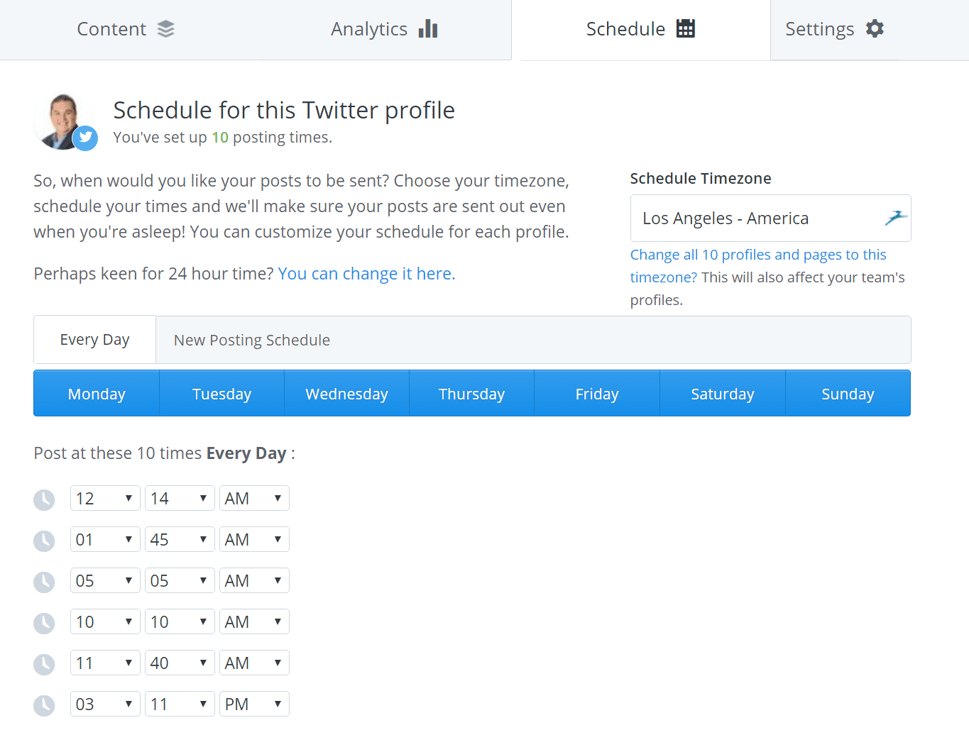Click the Analytics bar chart icon

pyautogui.click(x=428, y=28)
